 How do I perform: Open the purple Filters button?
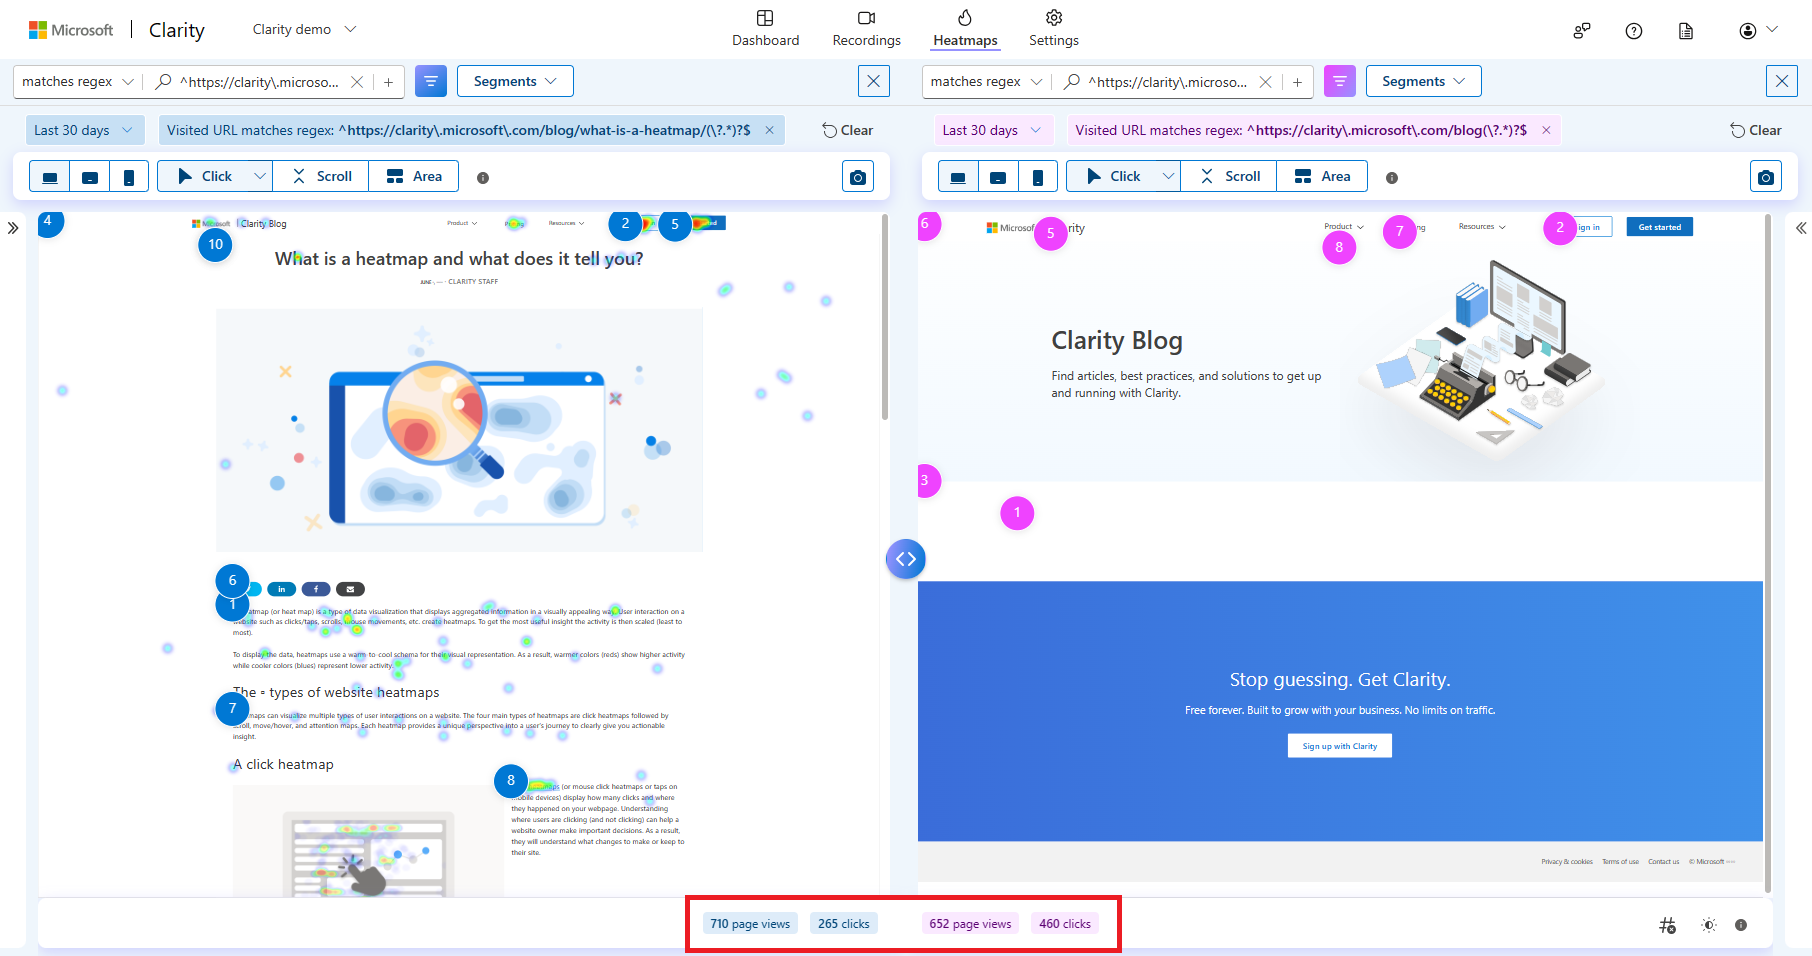[1340, 81]
